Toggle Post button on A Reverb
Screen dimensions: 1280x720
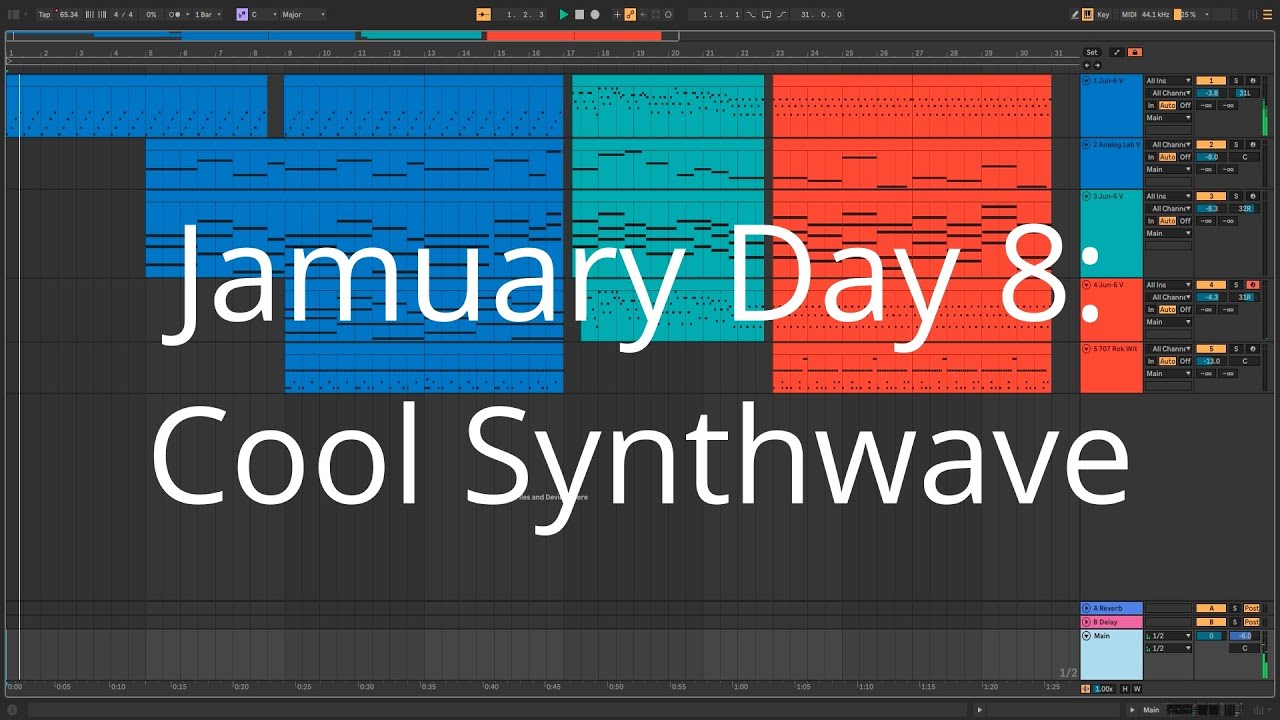(x=1252, y=608)
